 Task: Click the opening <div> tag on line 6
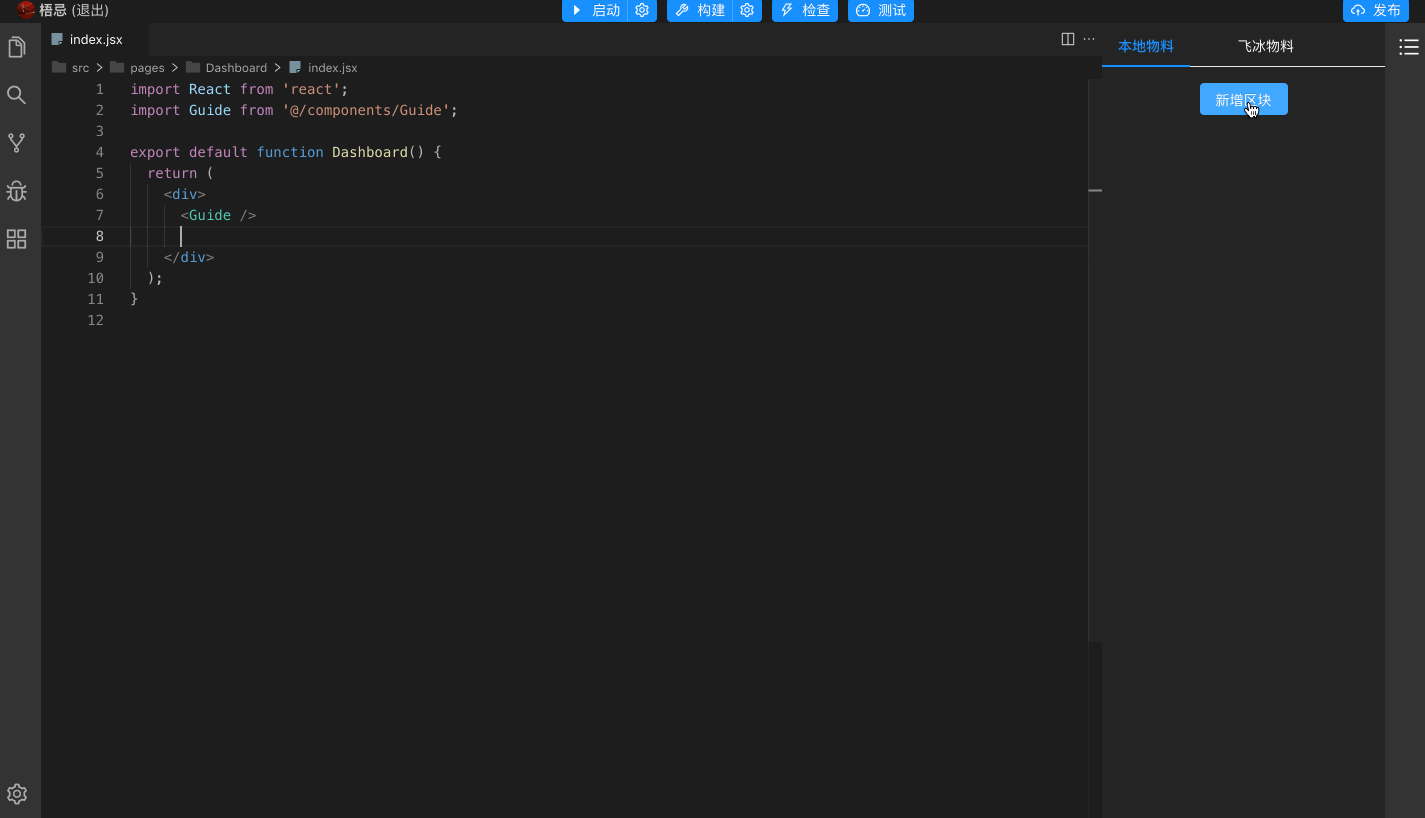point(185,194)
